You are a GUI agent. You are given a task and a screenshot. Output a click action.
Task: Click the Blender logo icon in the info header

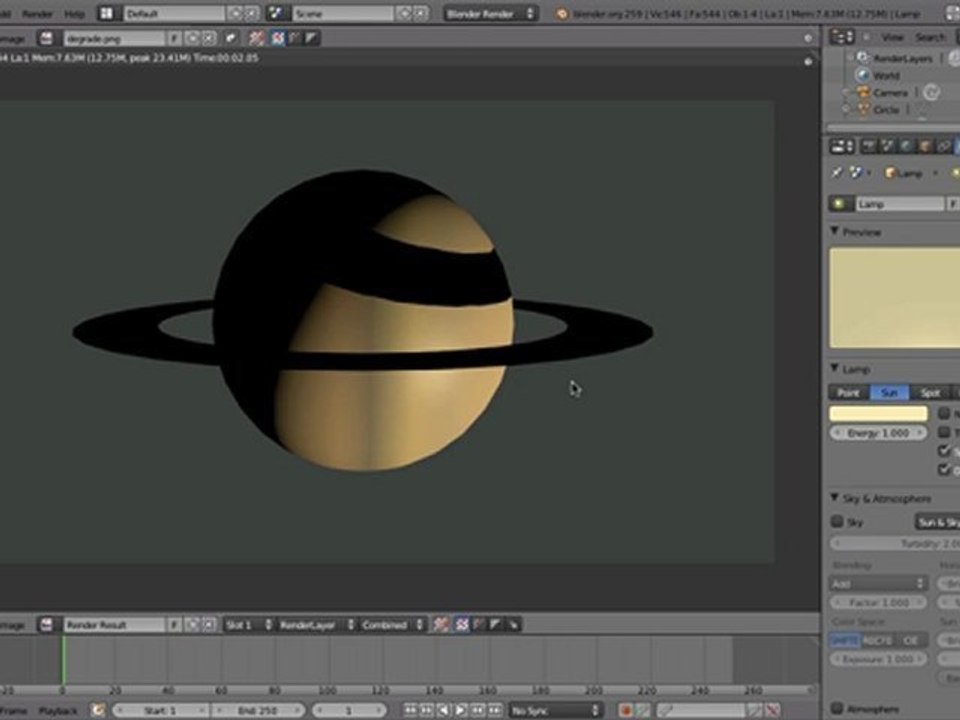(x=561, y=13)
